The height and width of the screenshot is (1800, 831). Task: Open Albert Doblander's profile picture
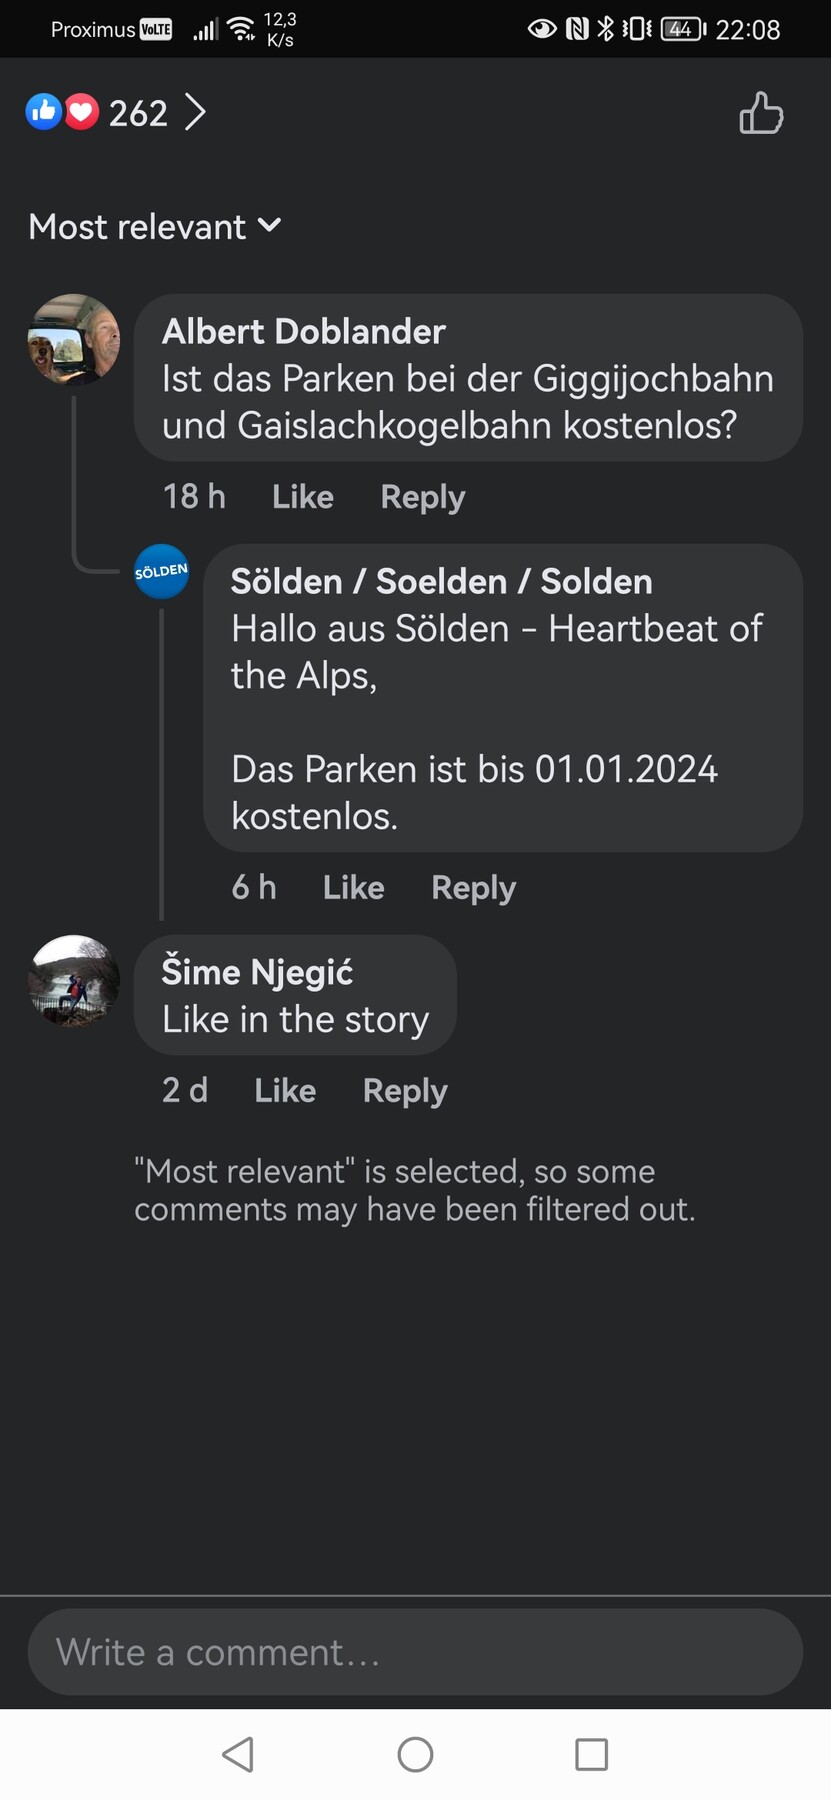[74, 340]
